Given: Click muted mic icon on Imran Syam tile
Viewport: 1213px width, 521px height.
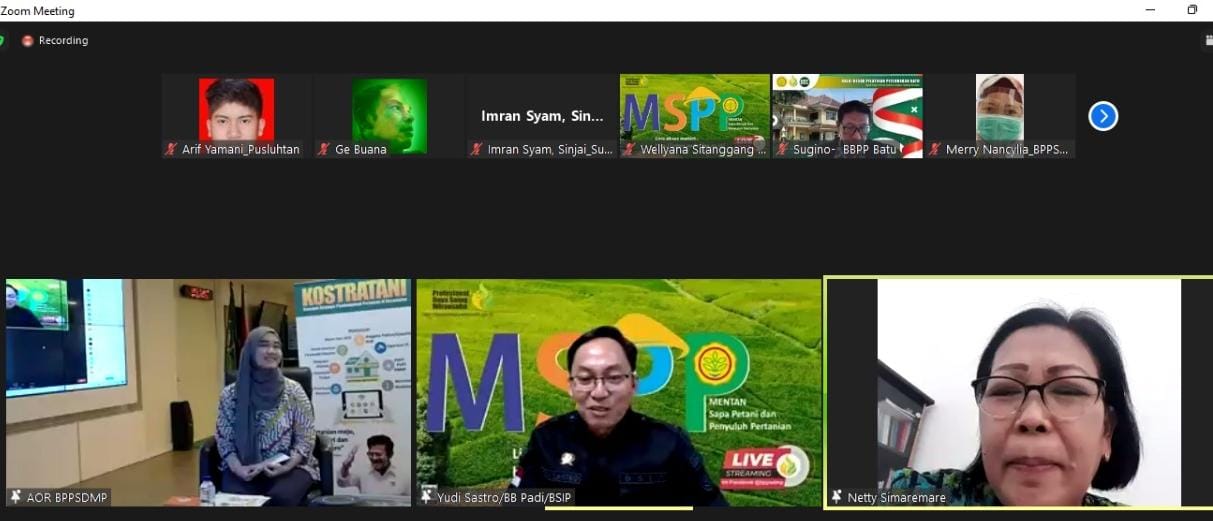Looking at the screenshot, I should 477,150.
